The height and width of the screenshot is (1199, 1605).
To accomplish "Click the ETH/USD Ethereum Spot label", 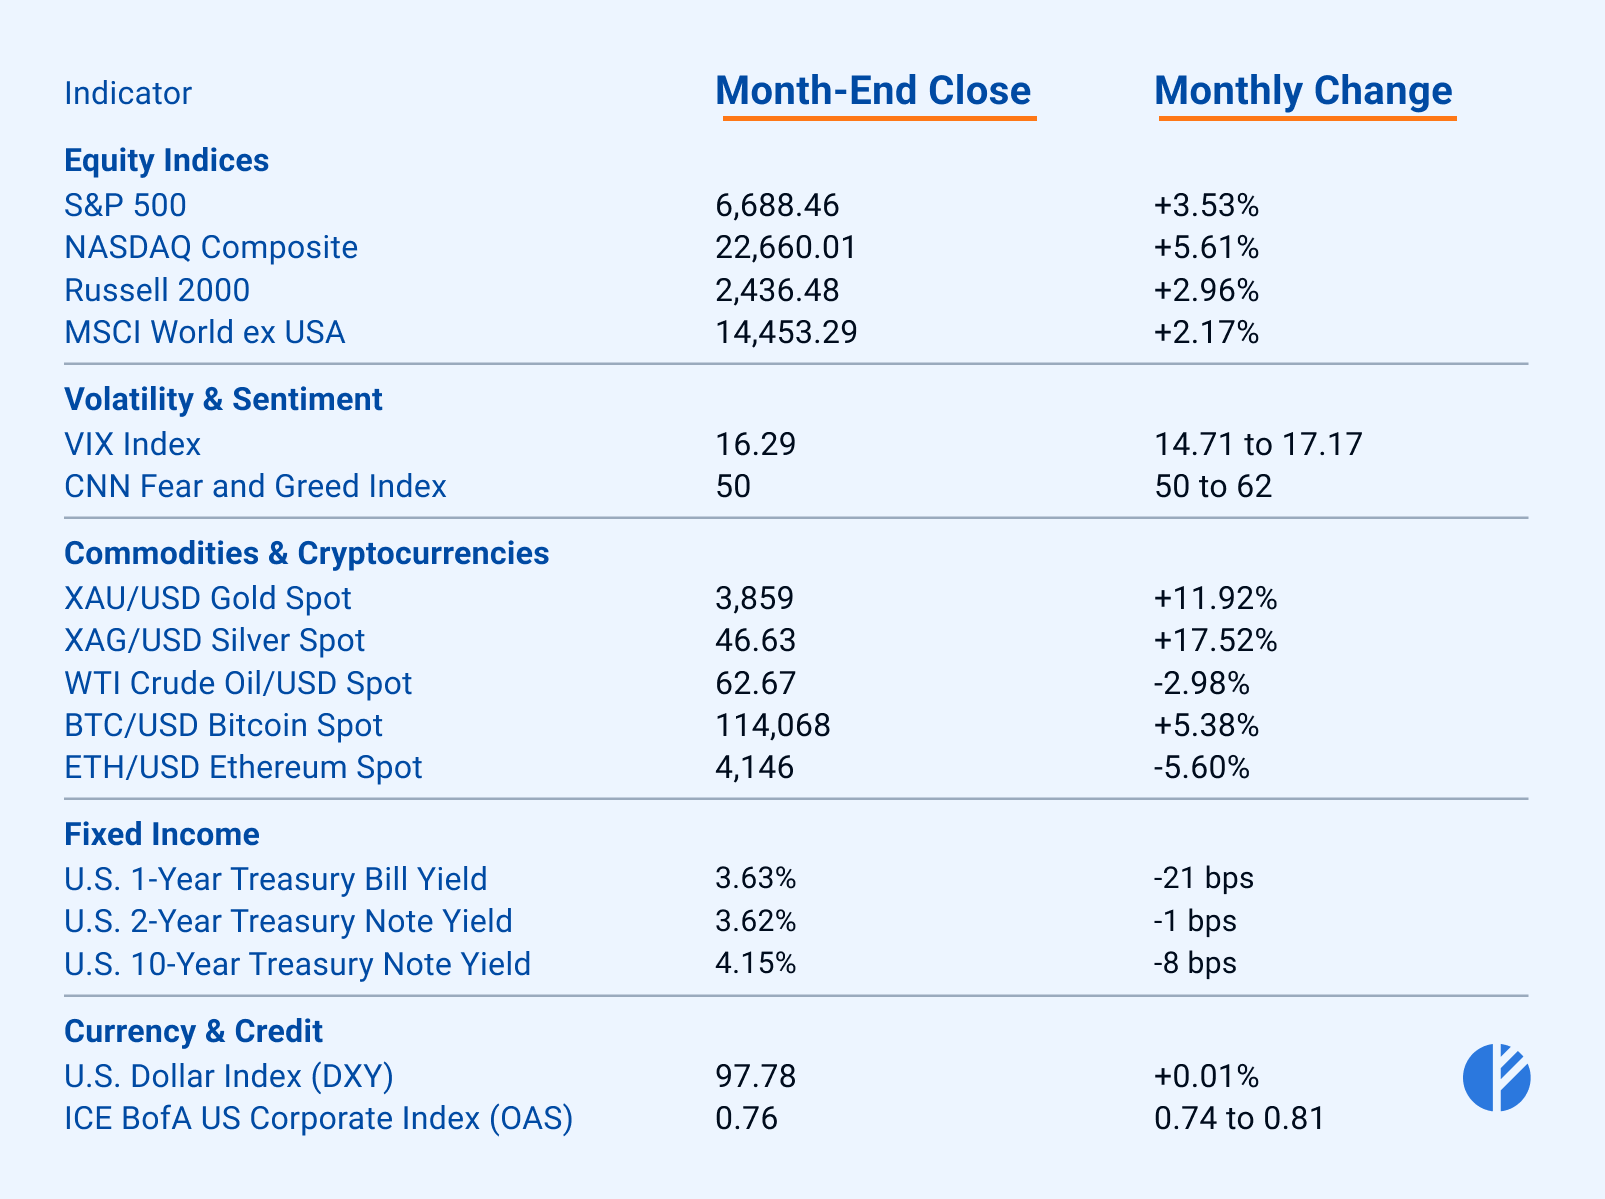I will click(243, 767).
